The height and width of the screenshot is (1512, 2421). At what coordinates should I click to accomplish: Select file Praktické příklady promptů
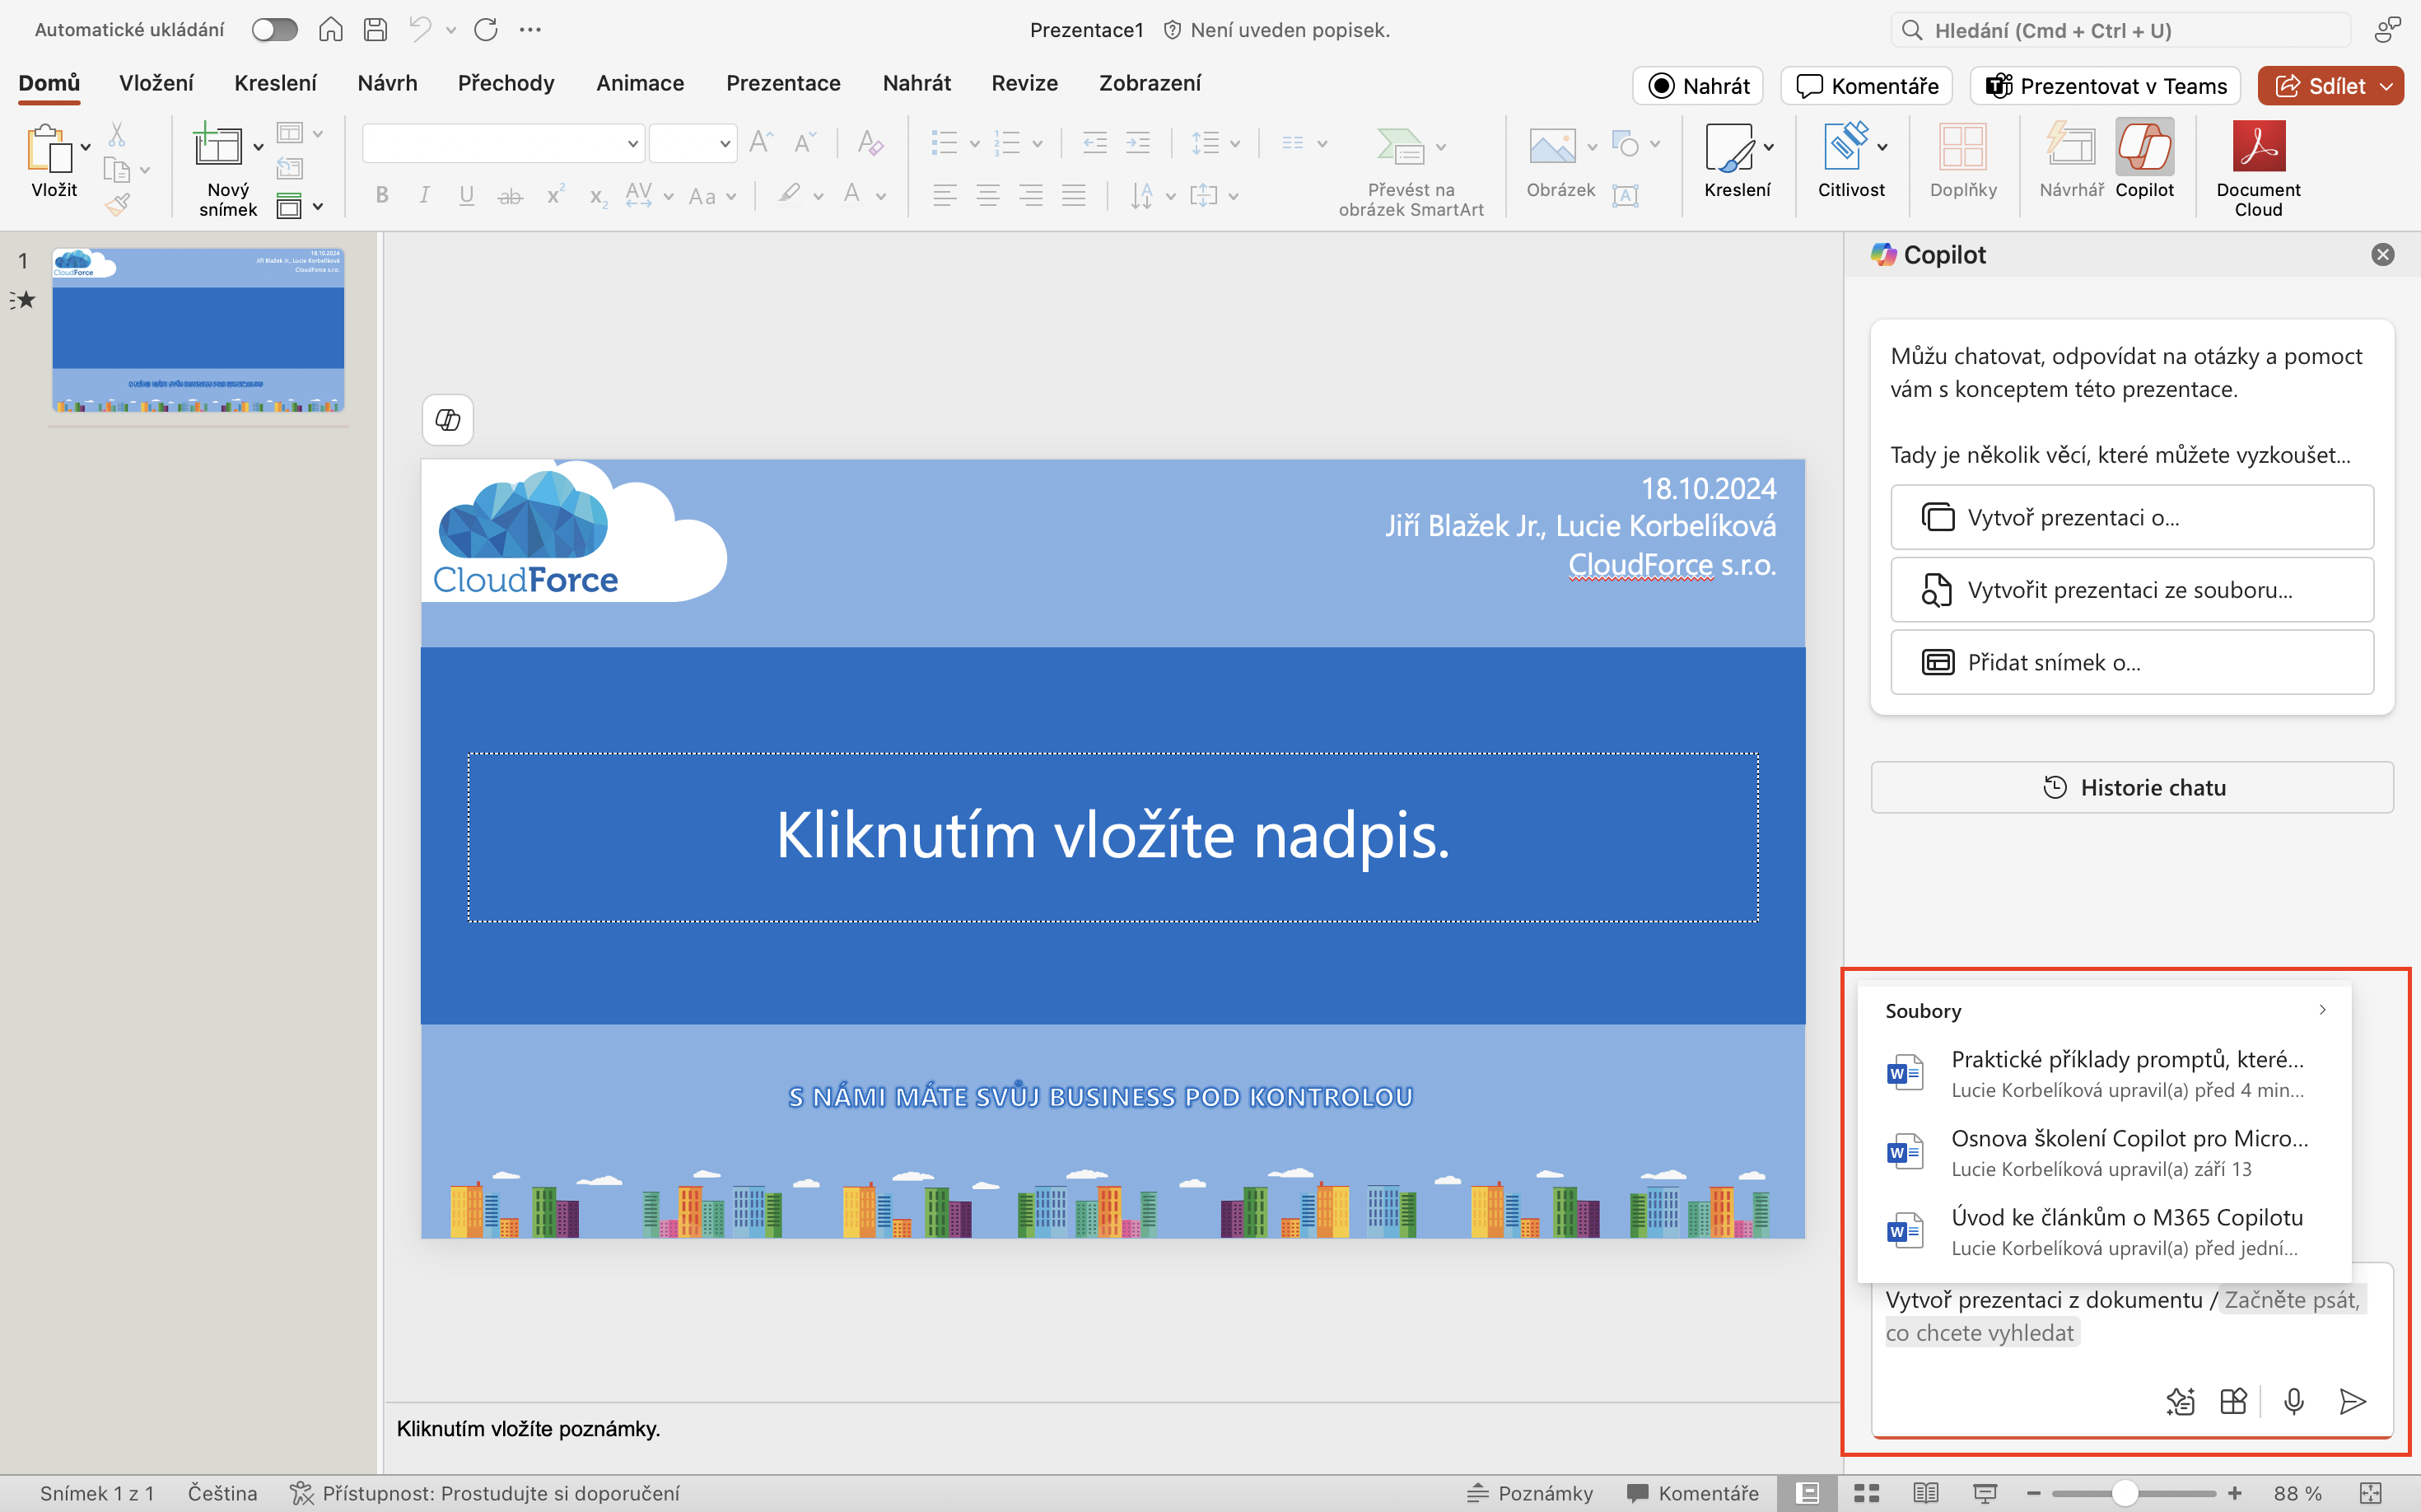coord(2104,1073)
